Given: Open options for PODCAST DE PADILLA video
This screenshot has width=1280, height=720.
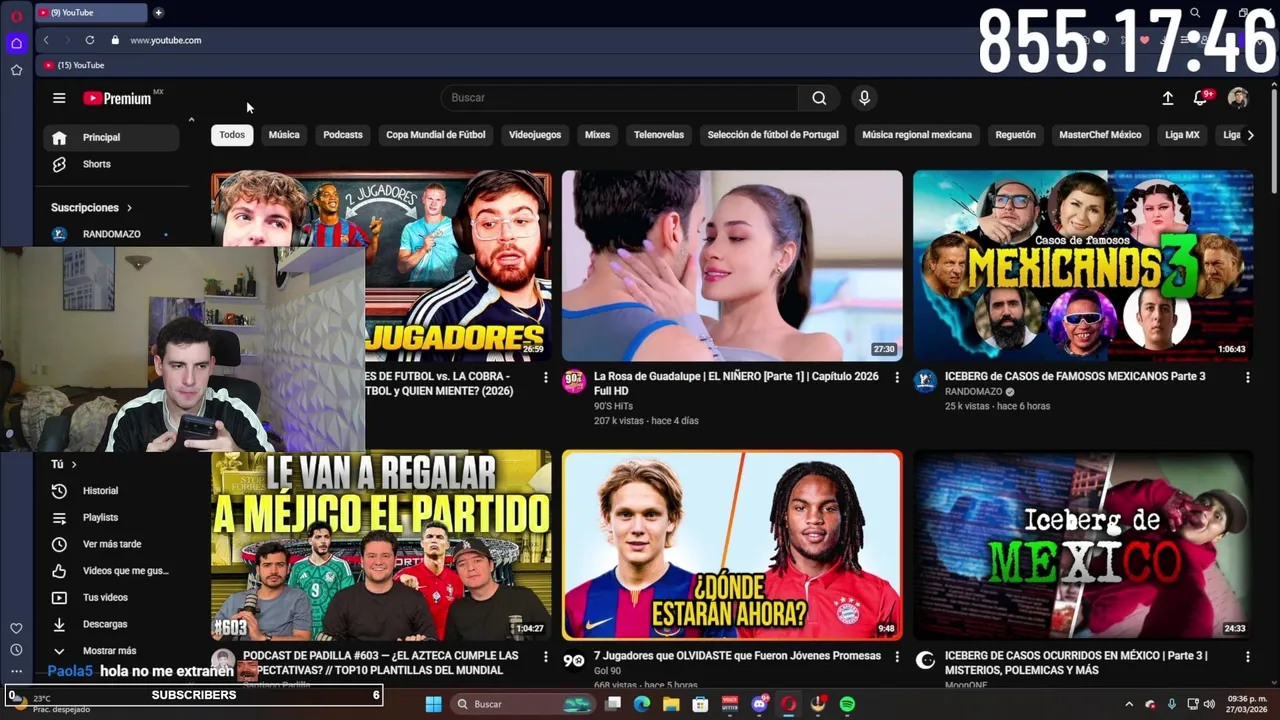Looking at the screenshot, I should click(x=545, y=657).
